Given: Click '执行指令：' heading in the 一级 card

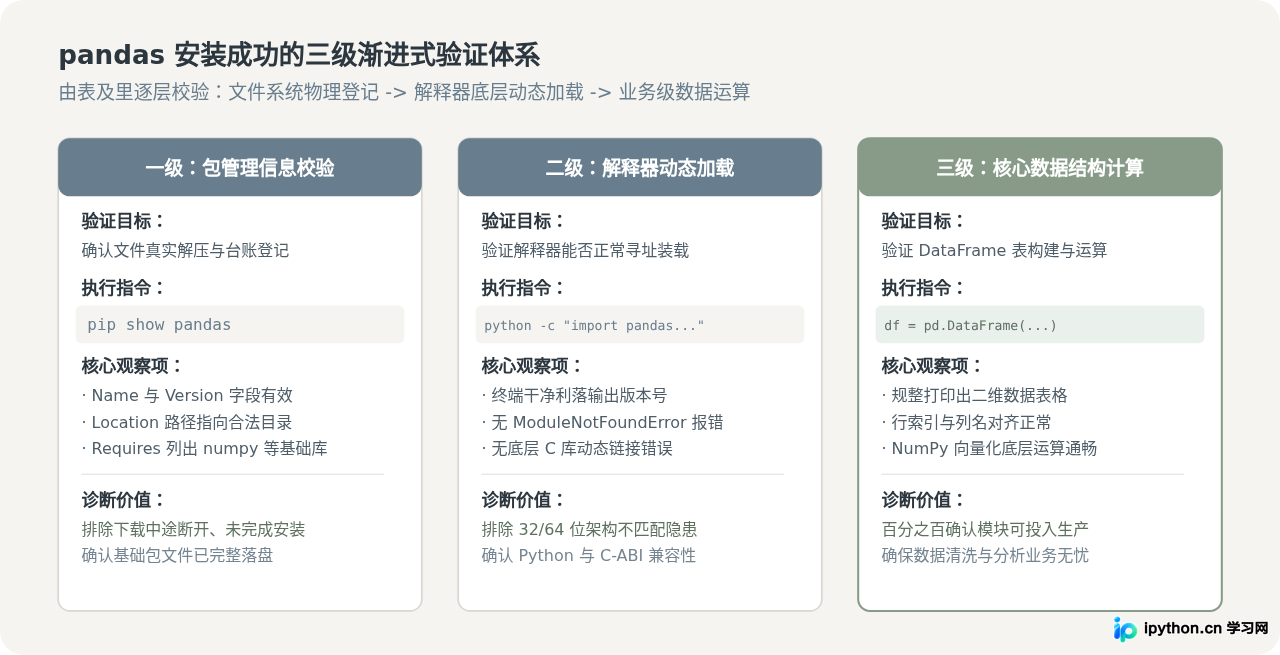Looking at the screenshot, I should [x=123, y=288].
